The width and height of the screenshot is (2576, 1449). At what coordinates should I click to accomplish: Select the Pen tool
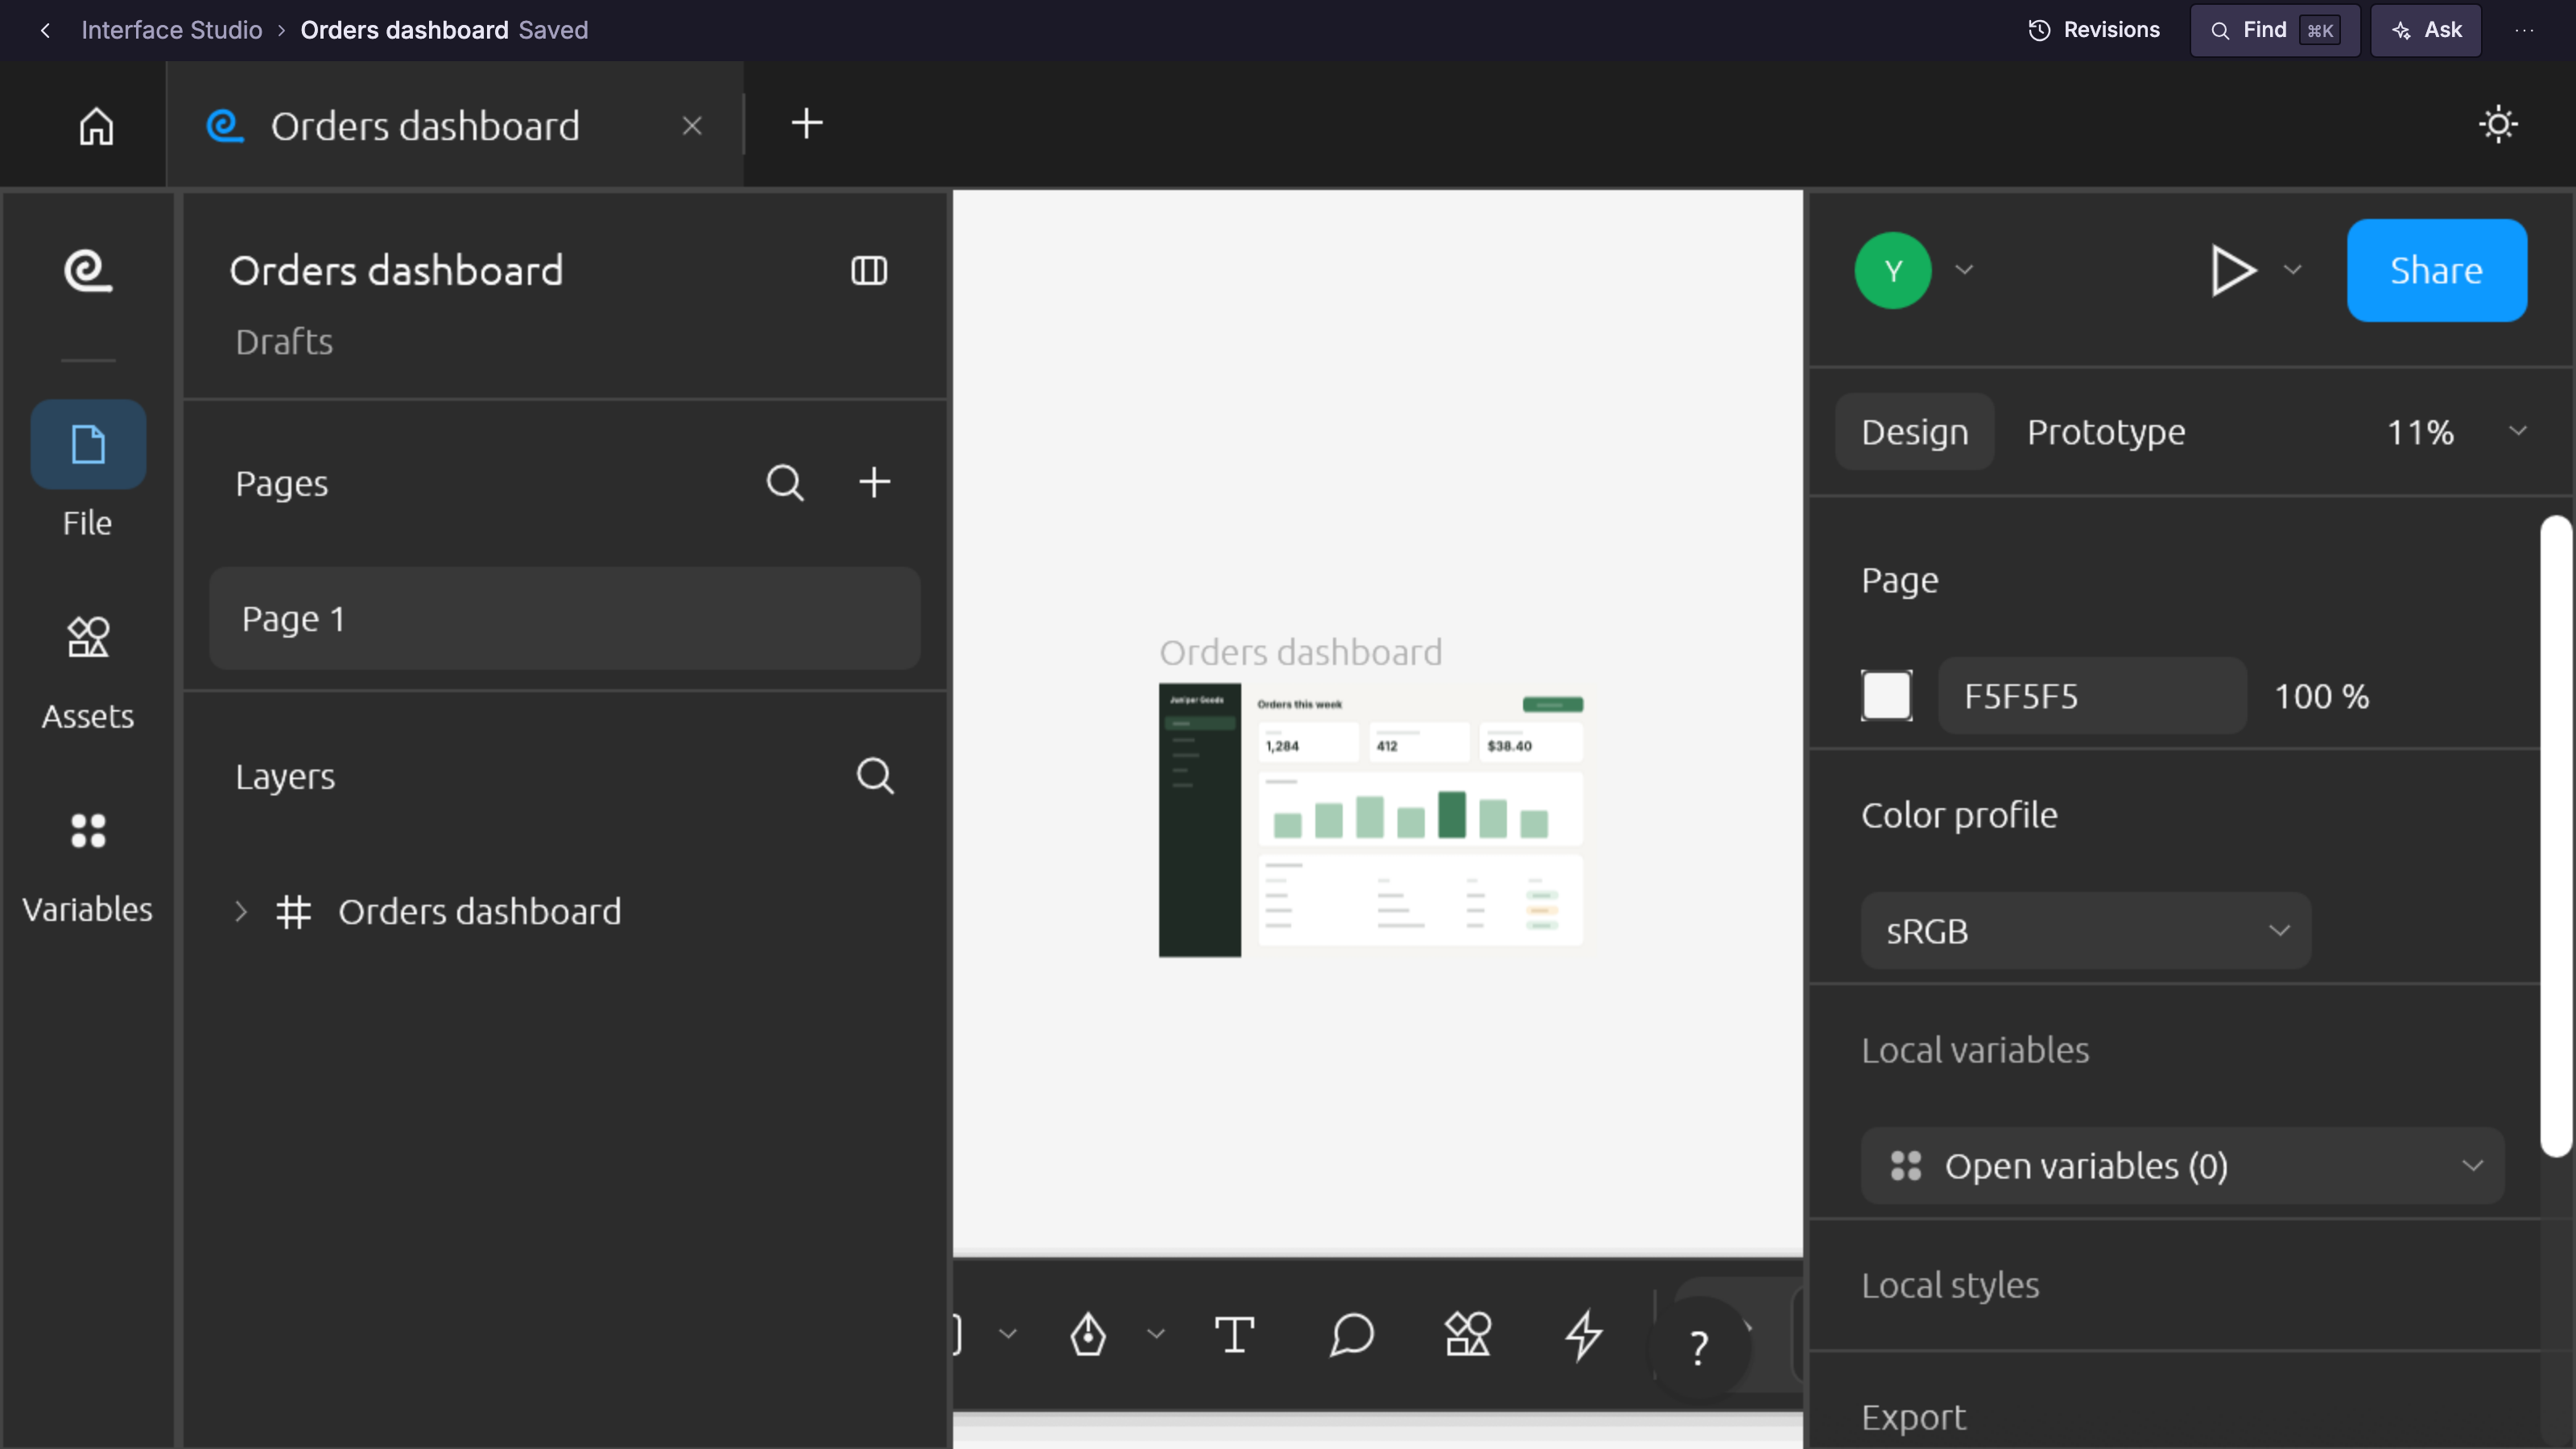(1088, 1334)
